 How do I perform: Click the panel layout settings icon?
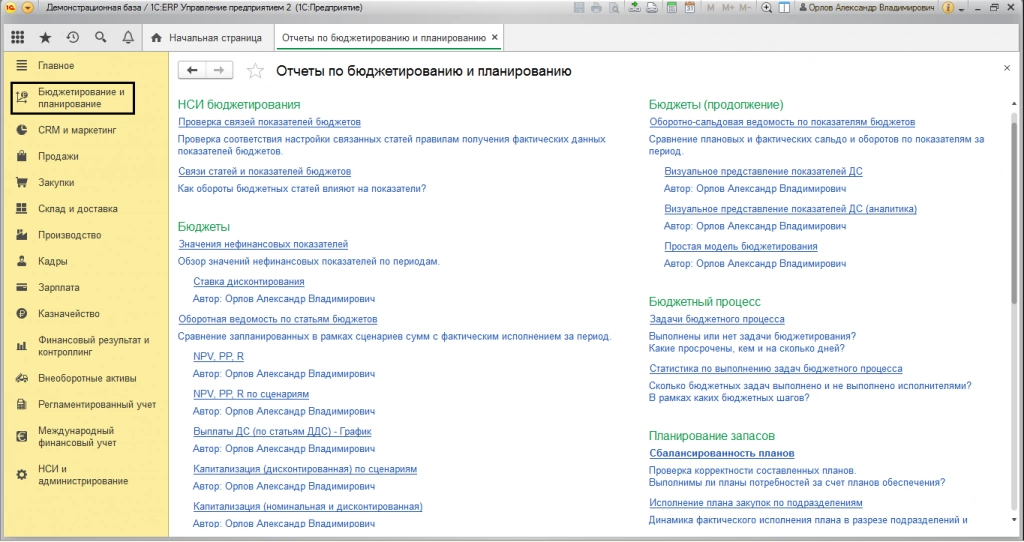click(784, 8)
